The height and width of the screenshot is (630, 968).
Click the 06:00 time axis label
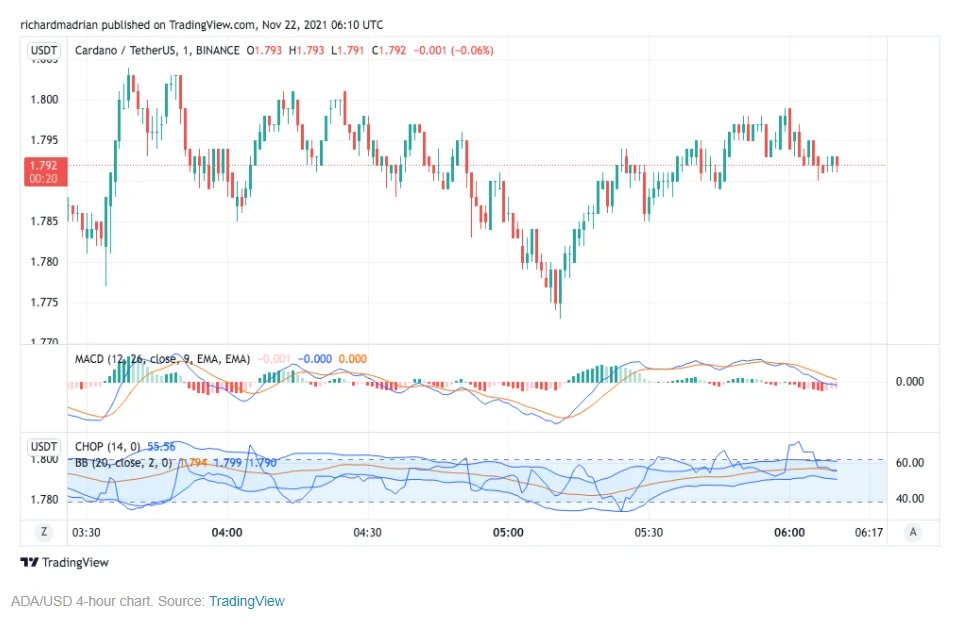(790, 532)
